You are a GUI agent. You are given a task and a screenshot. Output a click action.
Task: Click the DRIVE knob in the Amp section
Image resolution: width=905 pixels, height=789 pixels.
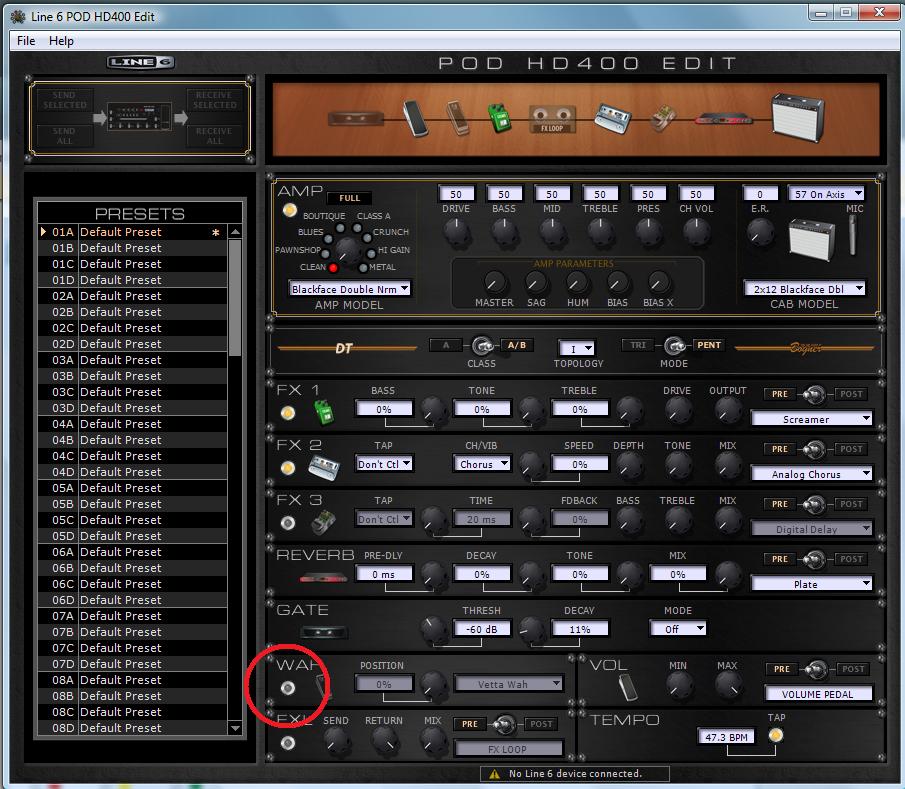coord(456,231)
